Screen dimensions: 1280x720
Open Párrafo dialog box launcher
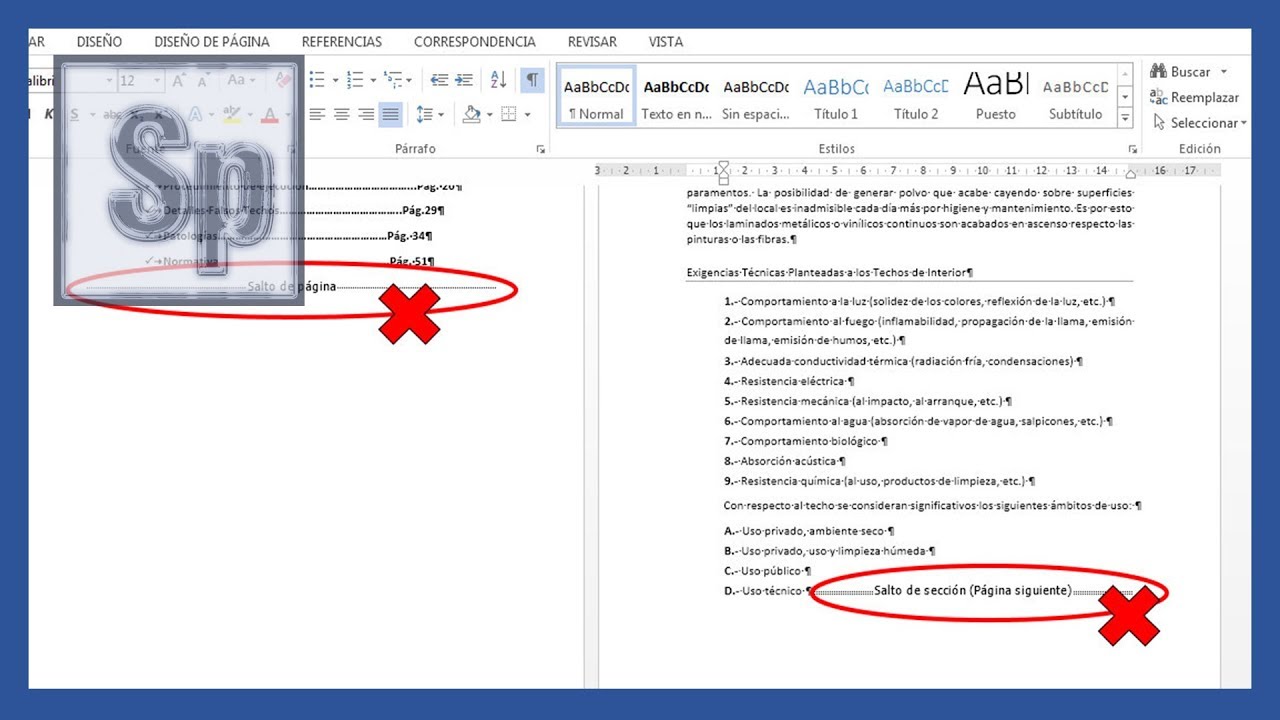point(541,149)
